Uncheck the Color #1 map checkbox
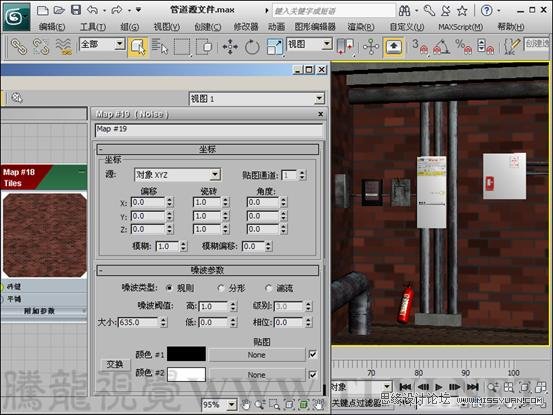Image resolution: width=553 pixels, height=415 pixels. coord(312,354)
